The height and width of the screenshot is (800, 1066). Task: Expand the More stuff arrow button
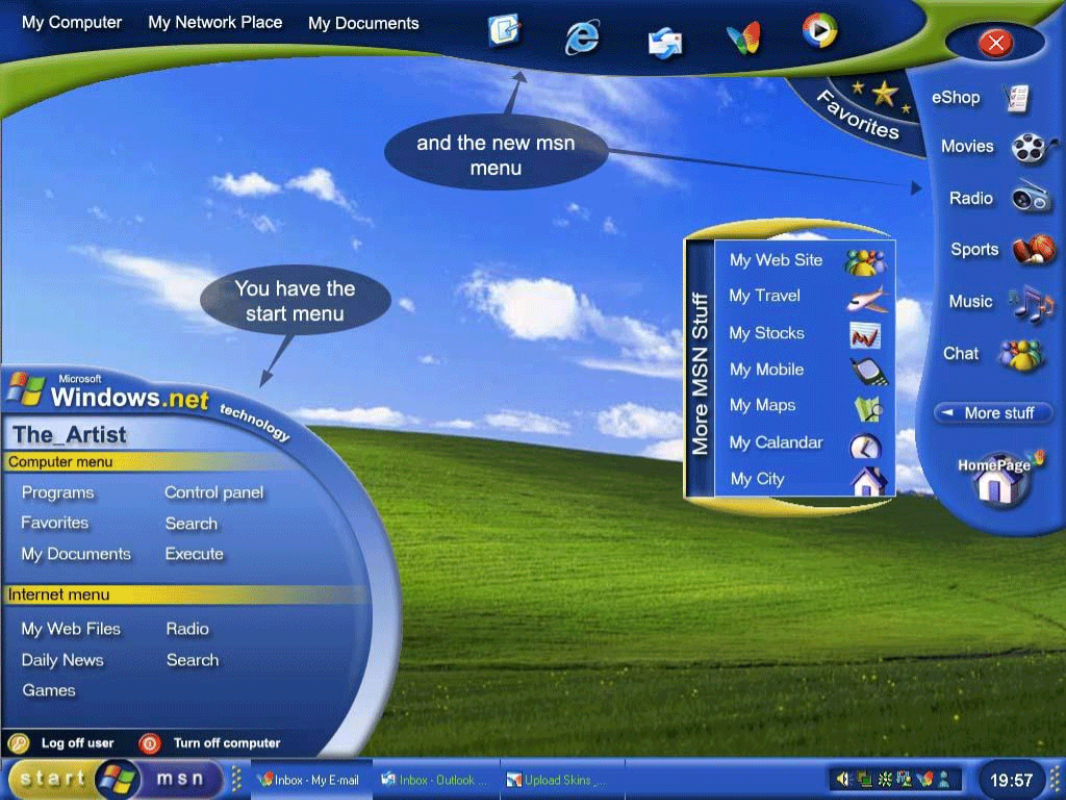[994, 413]
